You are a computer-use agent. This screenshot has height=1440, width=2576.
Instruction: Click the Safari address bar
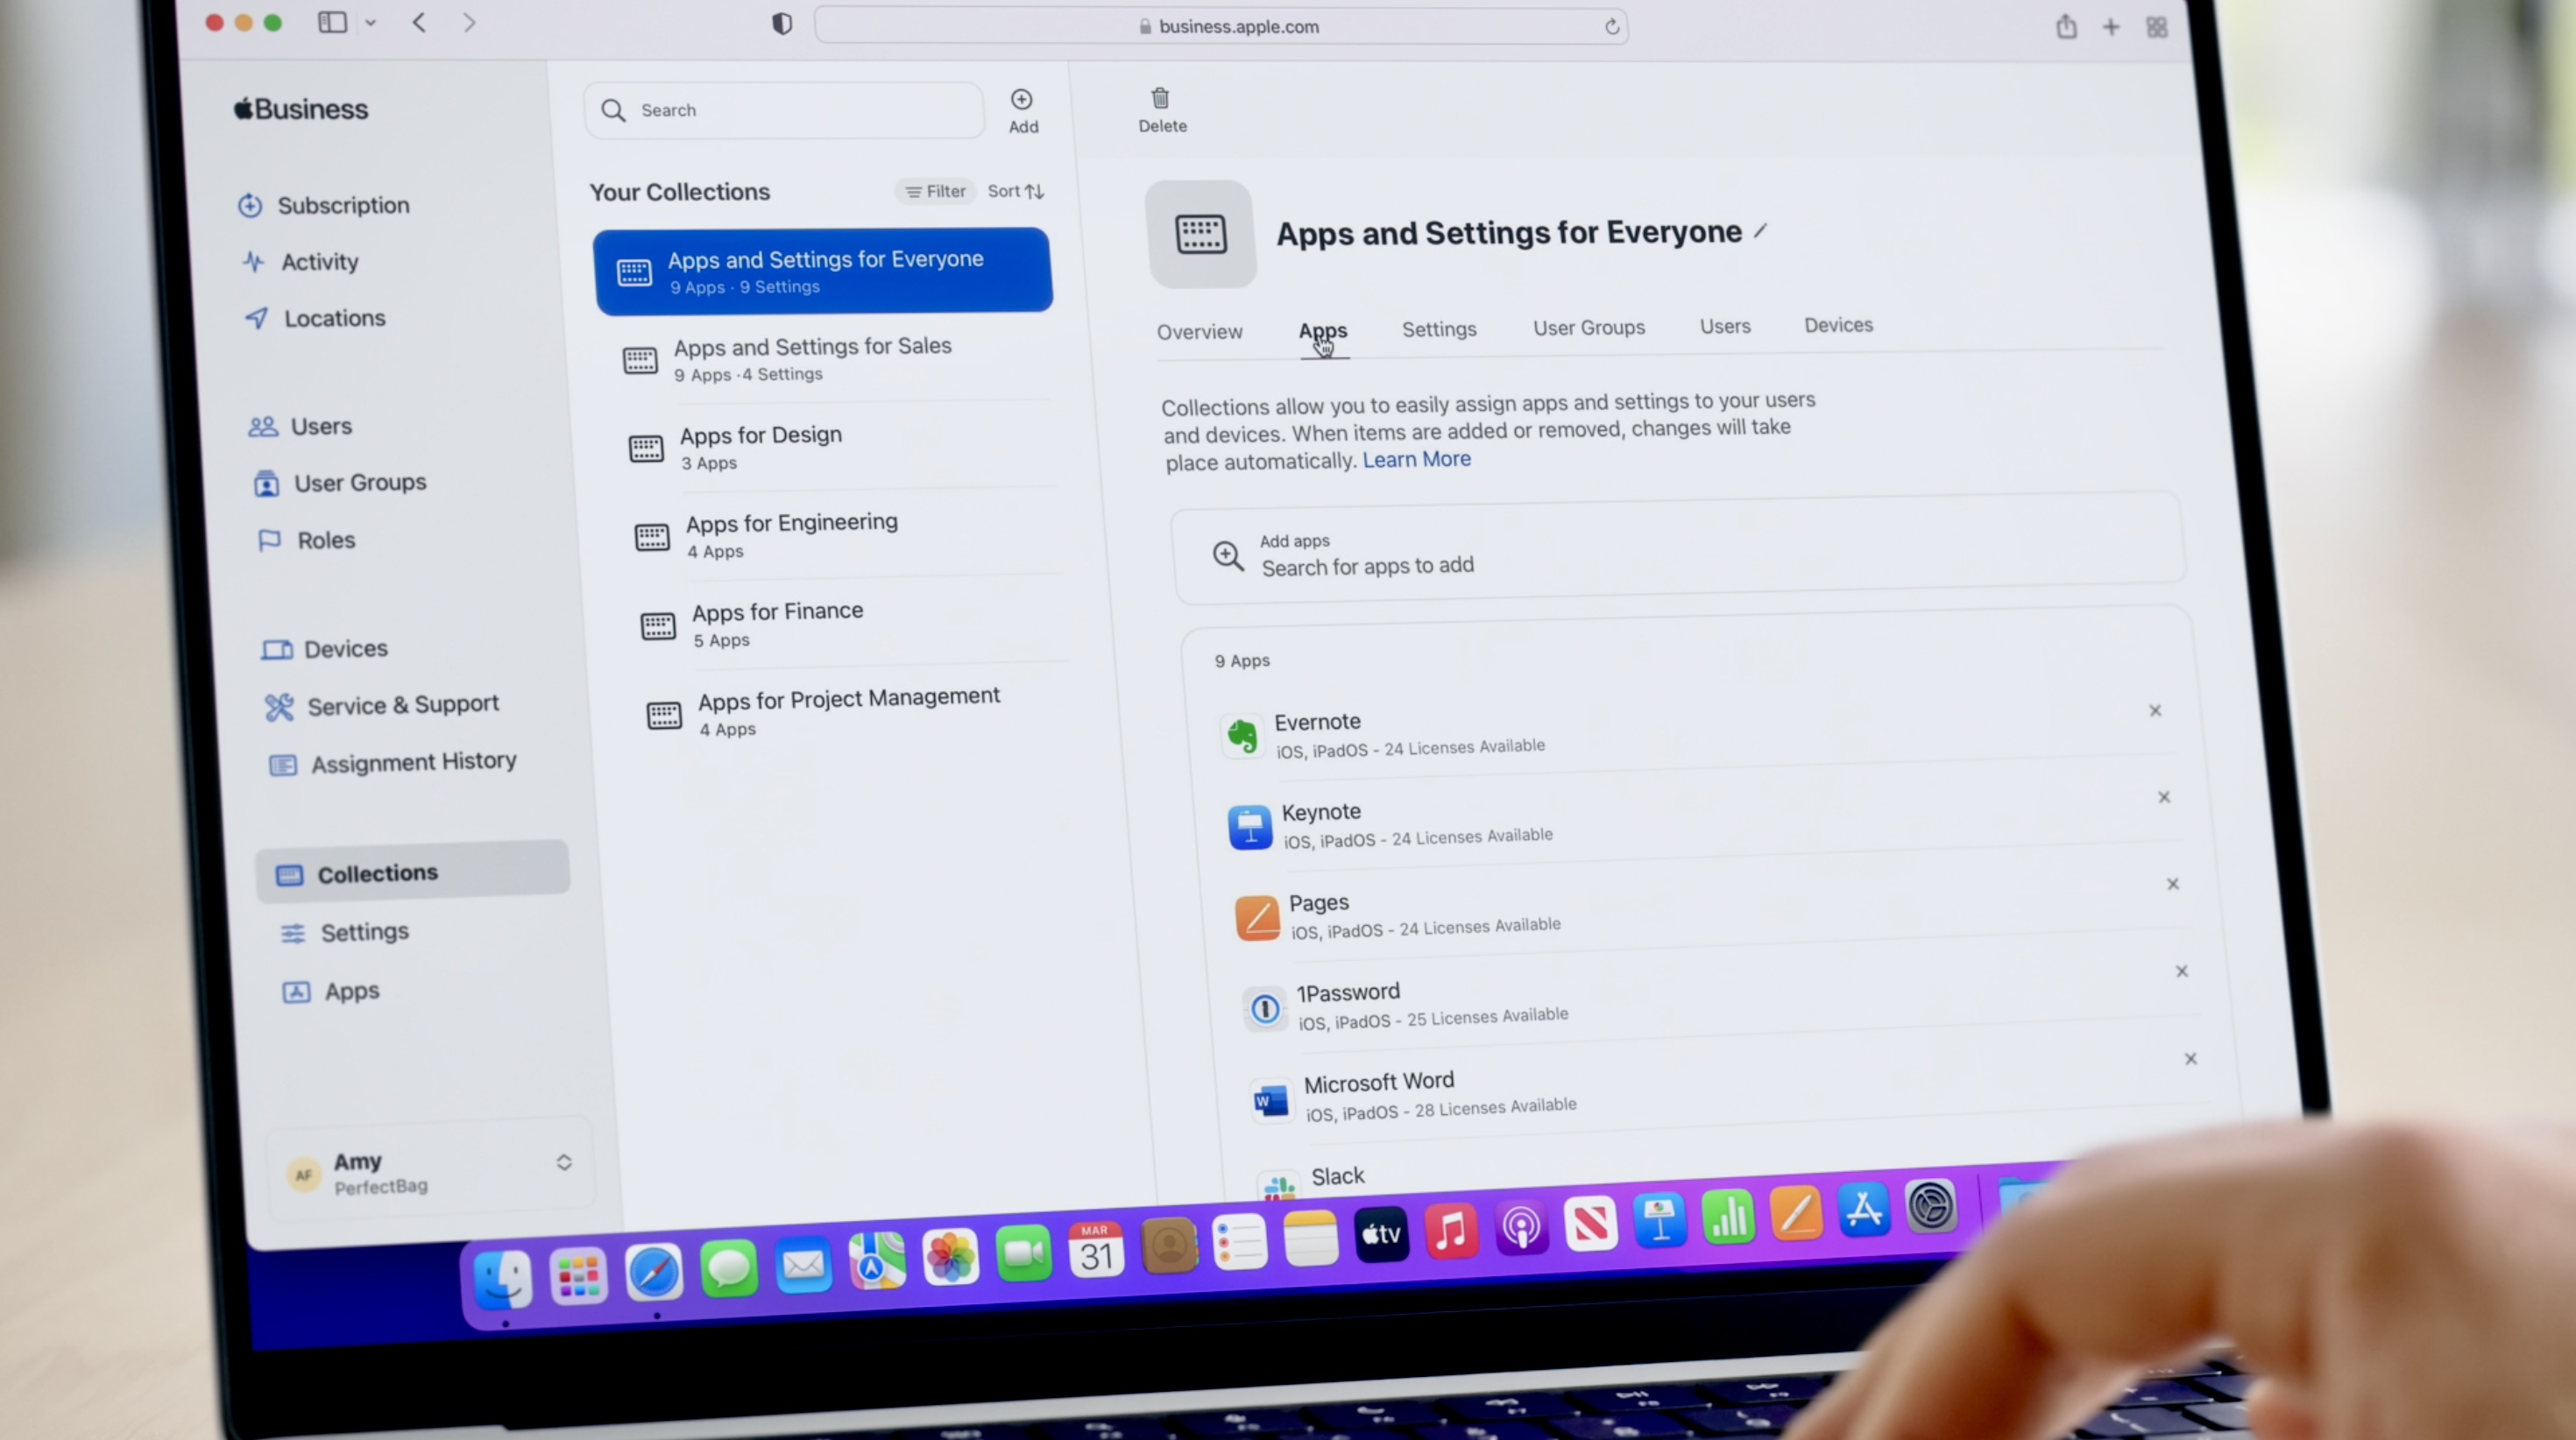[1222, 26]
